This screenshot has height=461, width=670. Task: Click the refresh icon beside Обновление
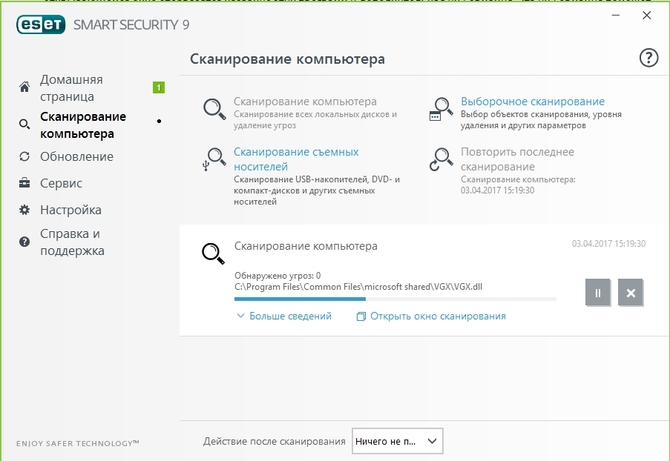tap(24, 157)
